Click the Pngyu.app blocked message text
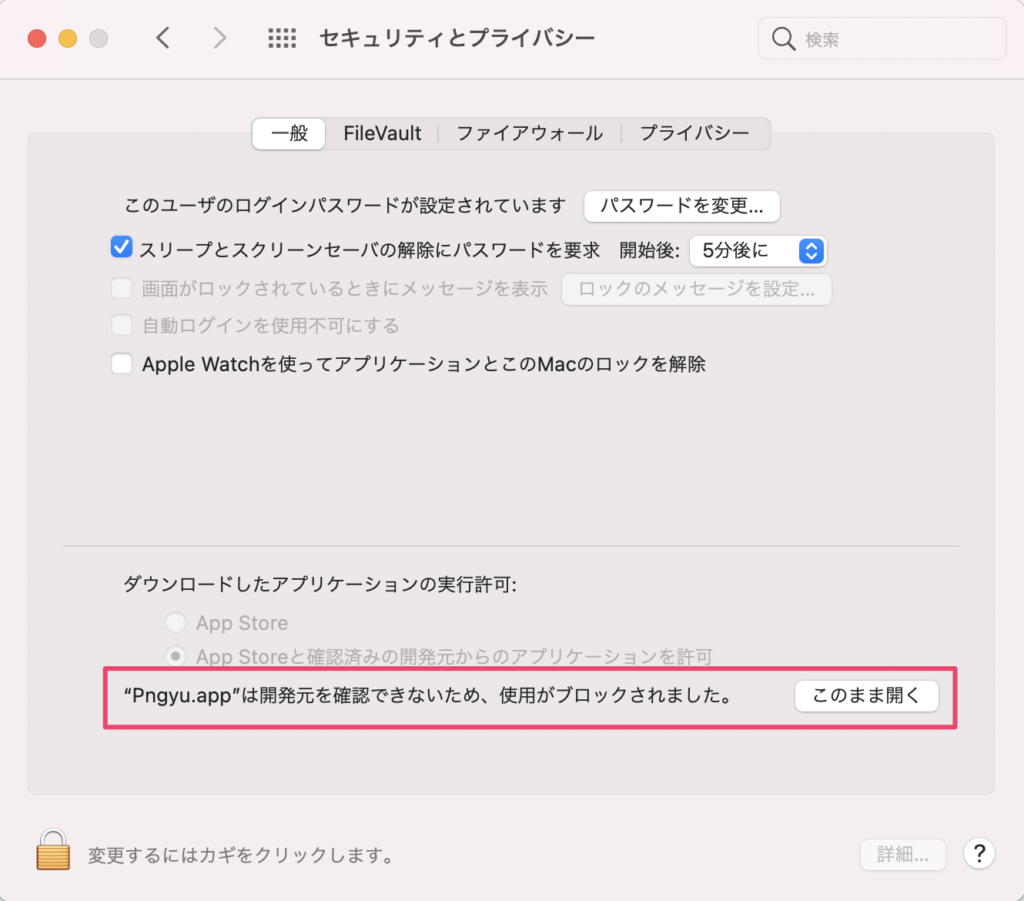 [429, 696]
